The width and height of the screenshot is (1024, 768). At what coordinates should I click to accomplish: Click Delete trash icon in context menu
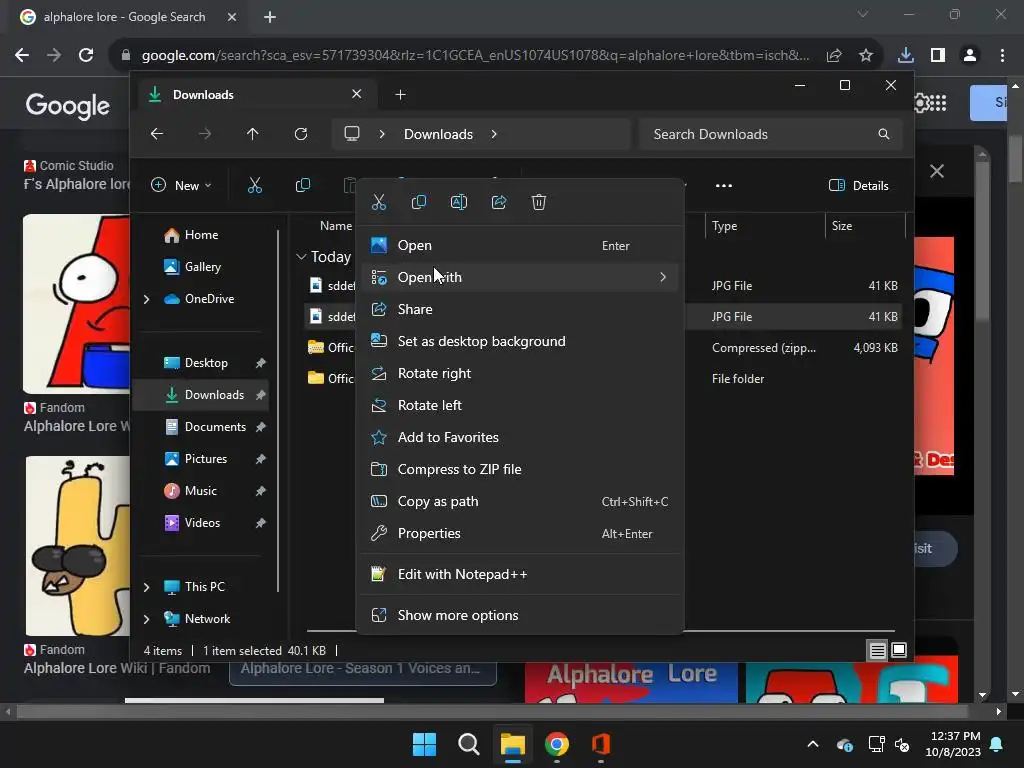pyautogui.click(x=539, y=202)
